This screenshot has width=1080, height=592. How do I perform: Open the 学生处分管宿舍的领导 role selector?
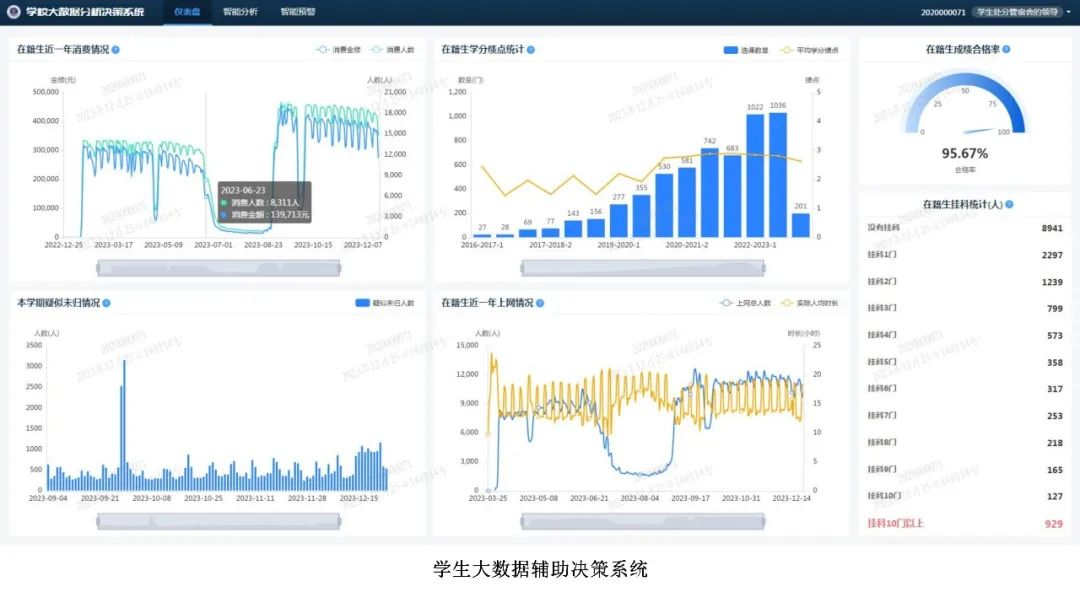pyautogui.click(x=1017, y=12)
